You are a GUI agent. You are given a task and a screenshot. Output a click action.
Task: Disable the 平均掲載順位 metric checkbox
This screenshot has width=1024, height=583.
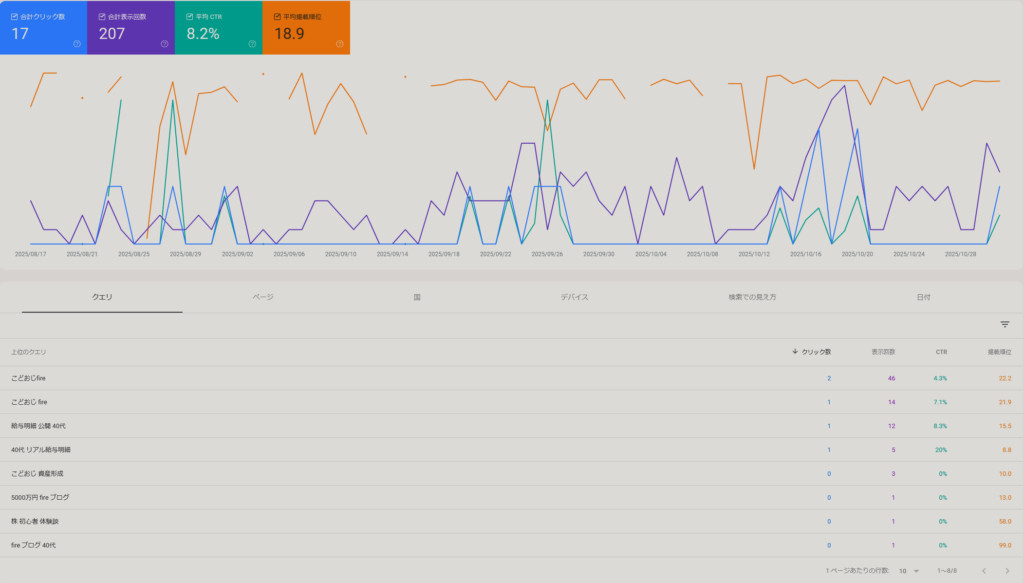(277, 17)
